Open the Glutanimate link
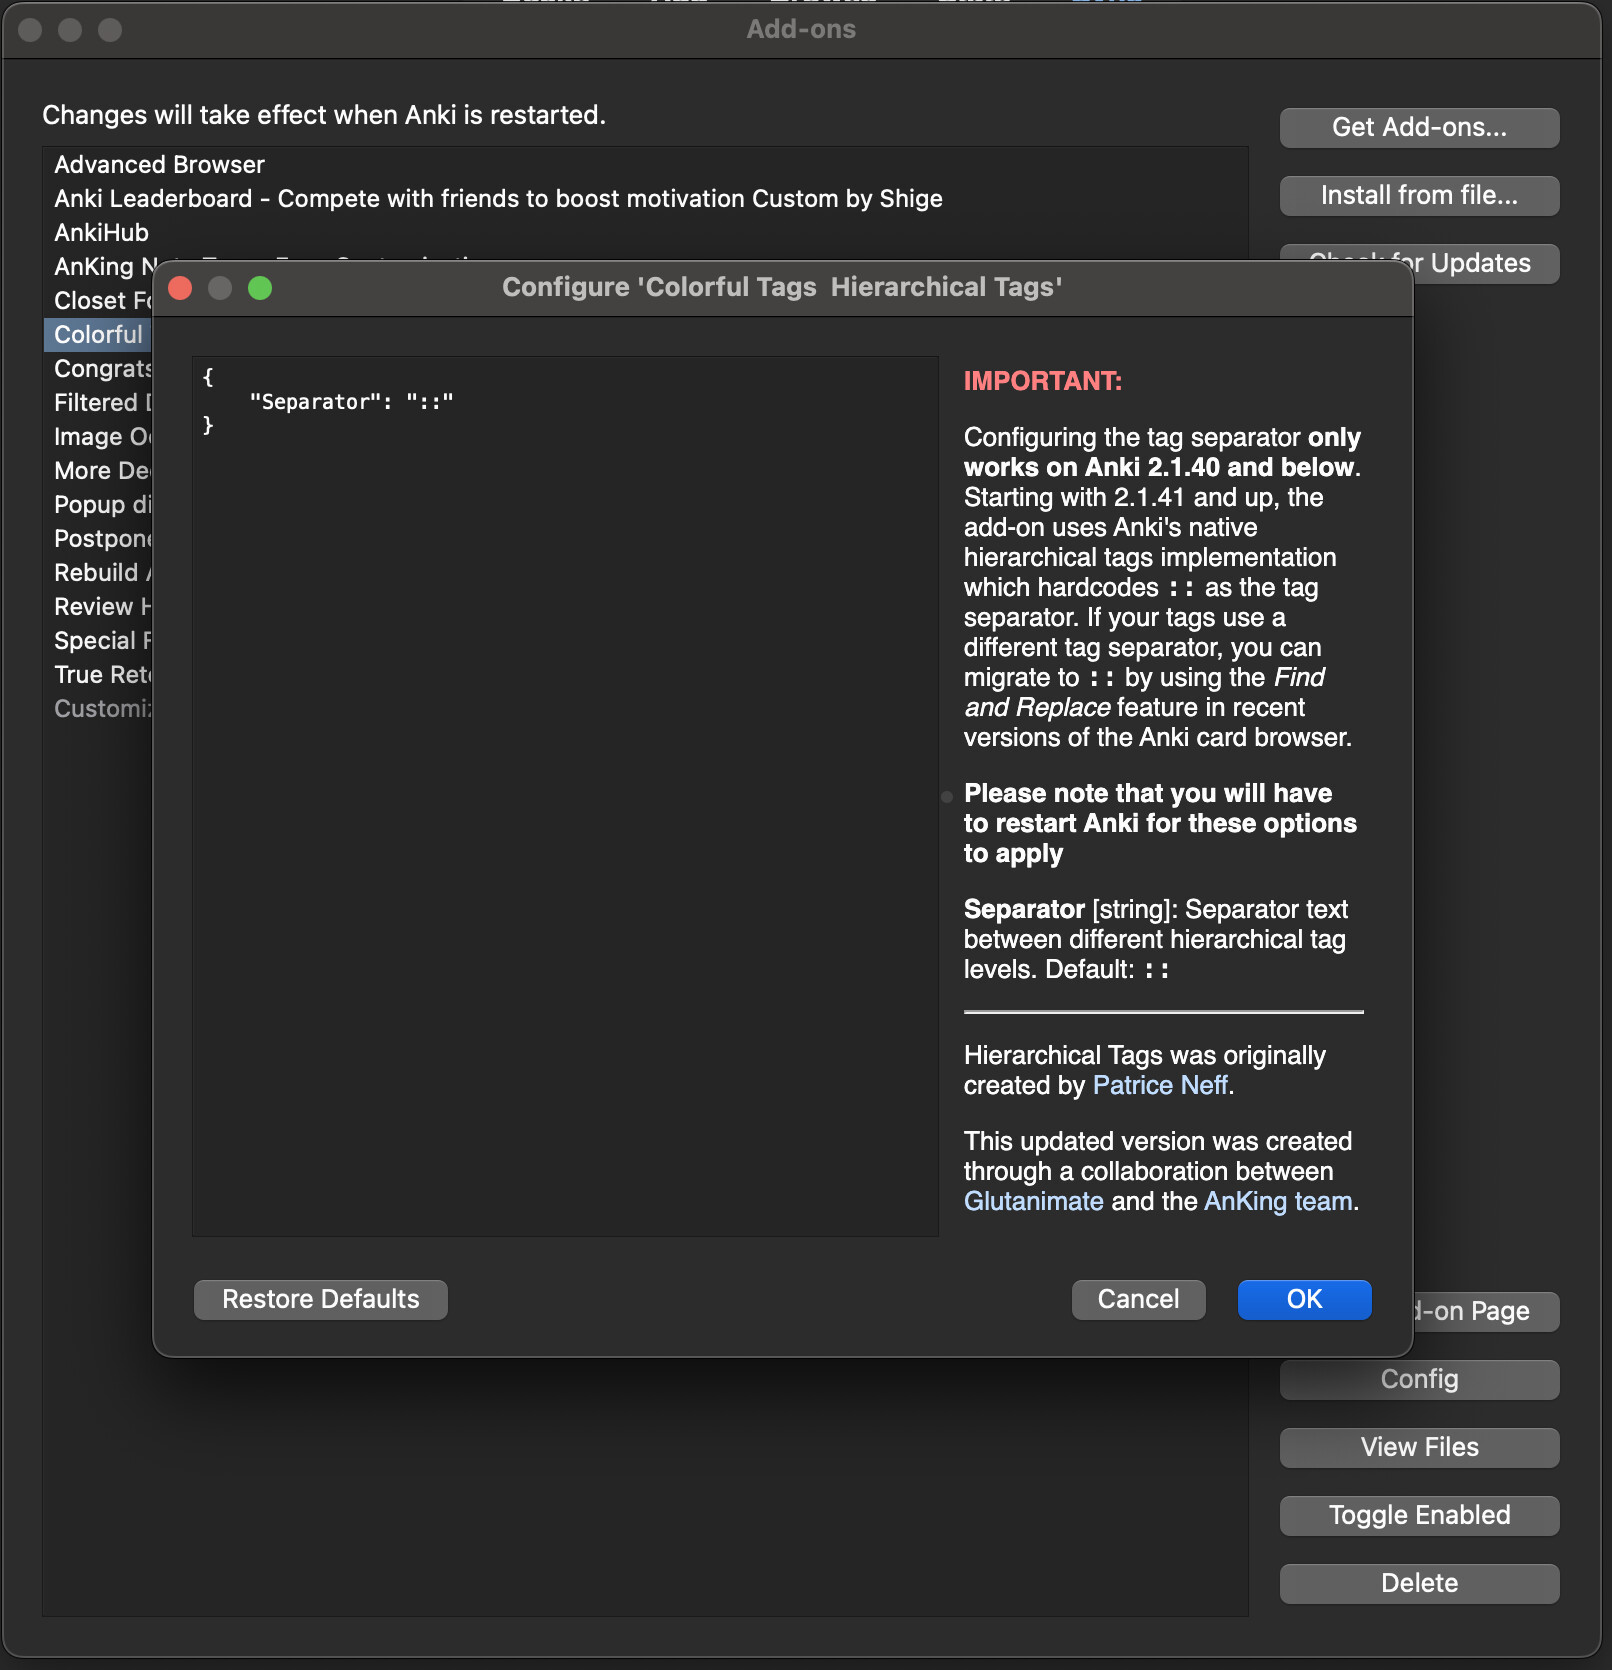 click(1033, 1201)
